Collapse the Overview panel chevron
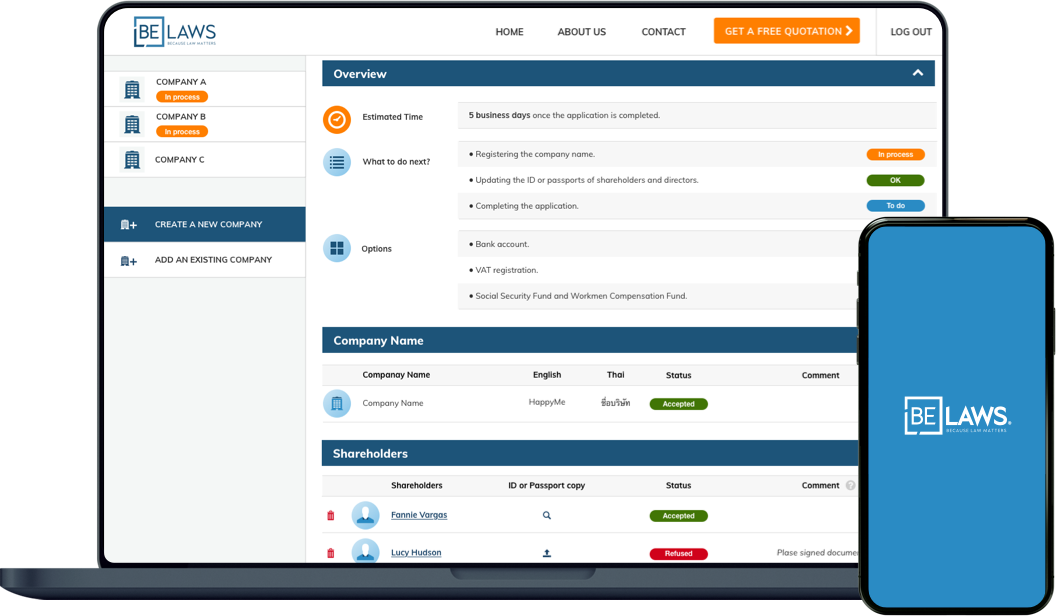 pyautogui.click(x=917, y=73)
